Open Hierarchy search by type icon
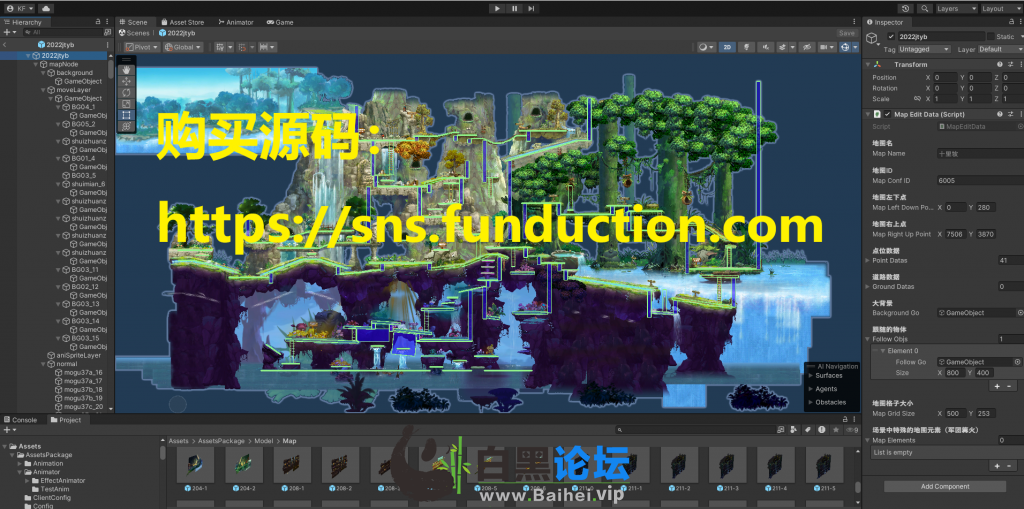The width and height of the screenshot is (1024, 509). pos(108,32)
